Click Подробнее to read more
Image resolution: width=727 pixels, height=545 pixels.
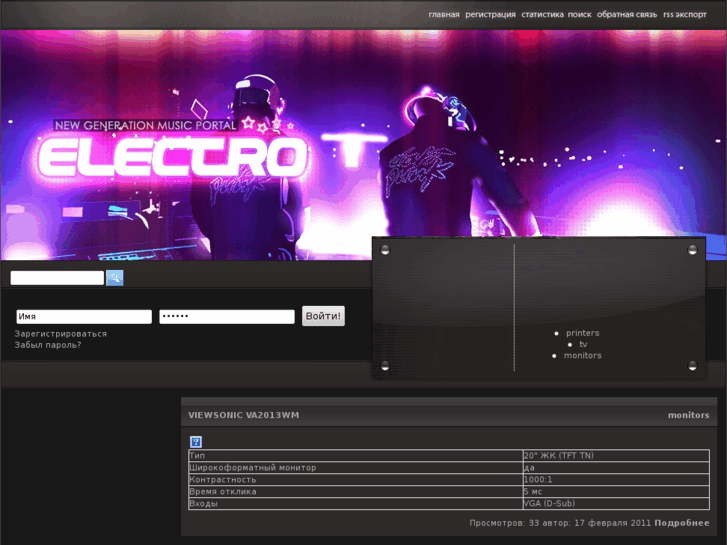point(682,523)
